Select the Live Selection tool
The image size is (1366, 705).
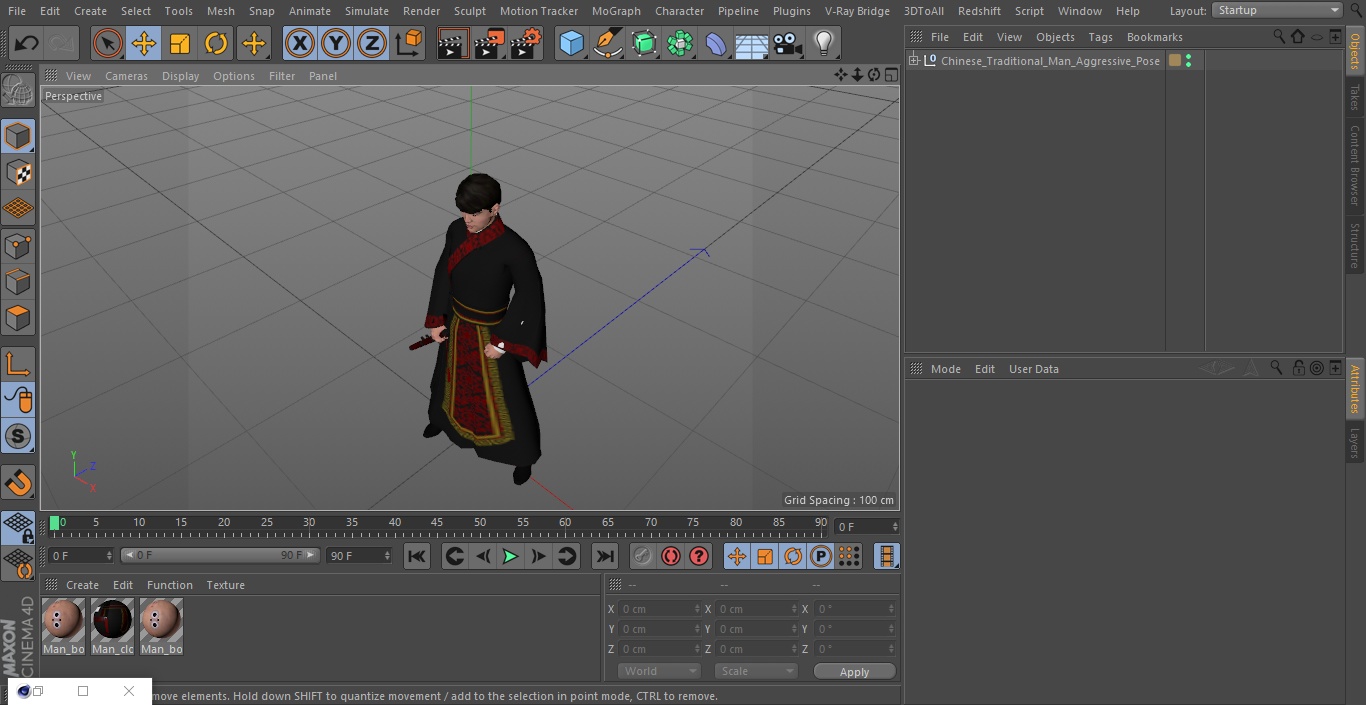[x=107, y=43]
